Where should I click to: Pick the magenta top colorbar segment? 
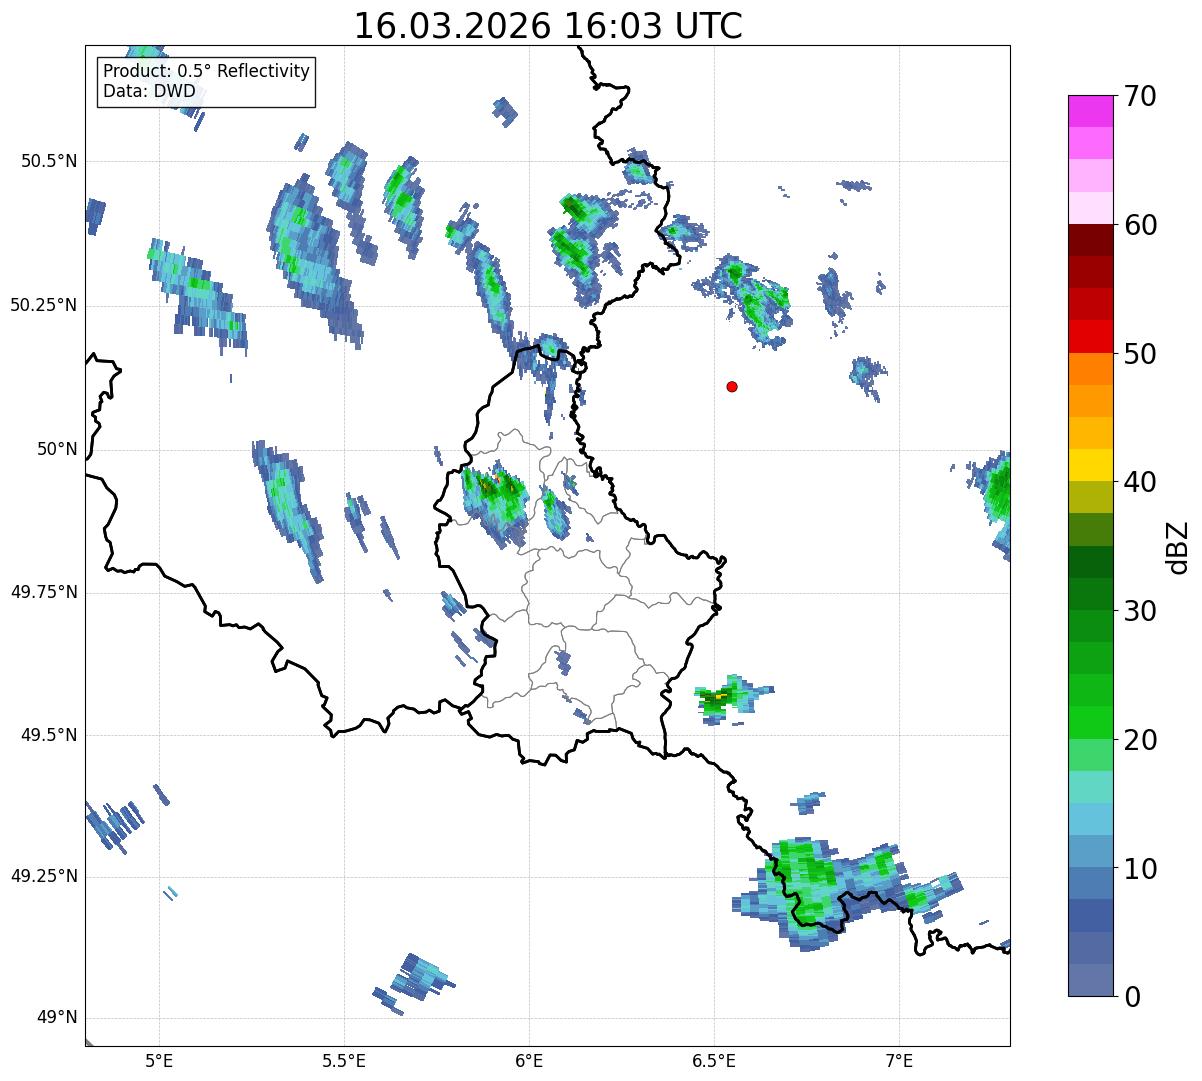tap(1090, 111)
